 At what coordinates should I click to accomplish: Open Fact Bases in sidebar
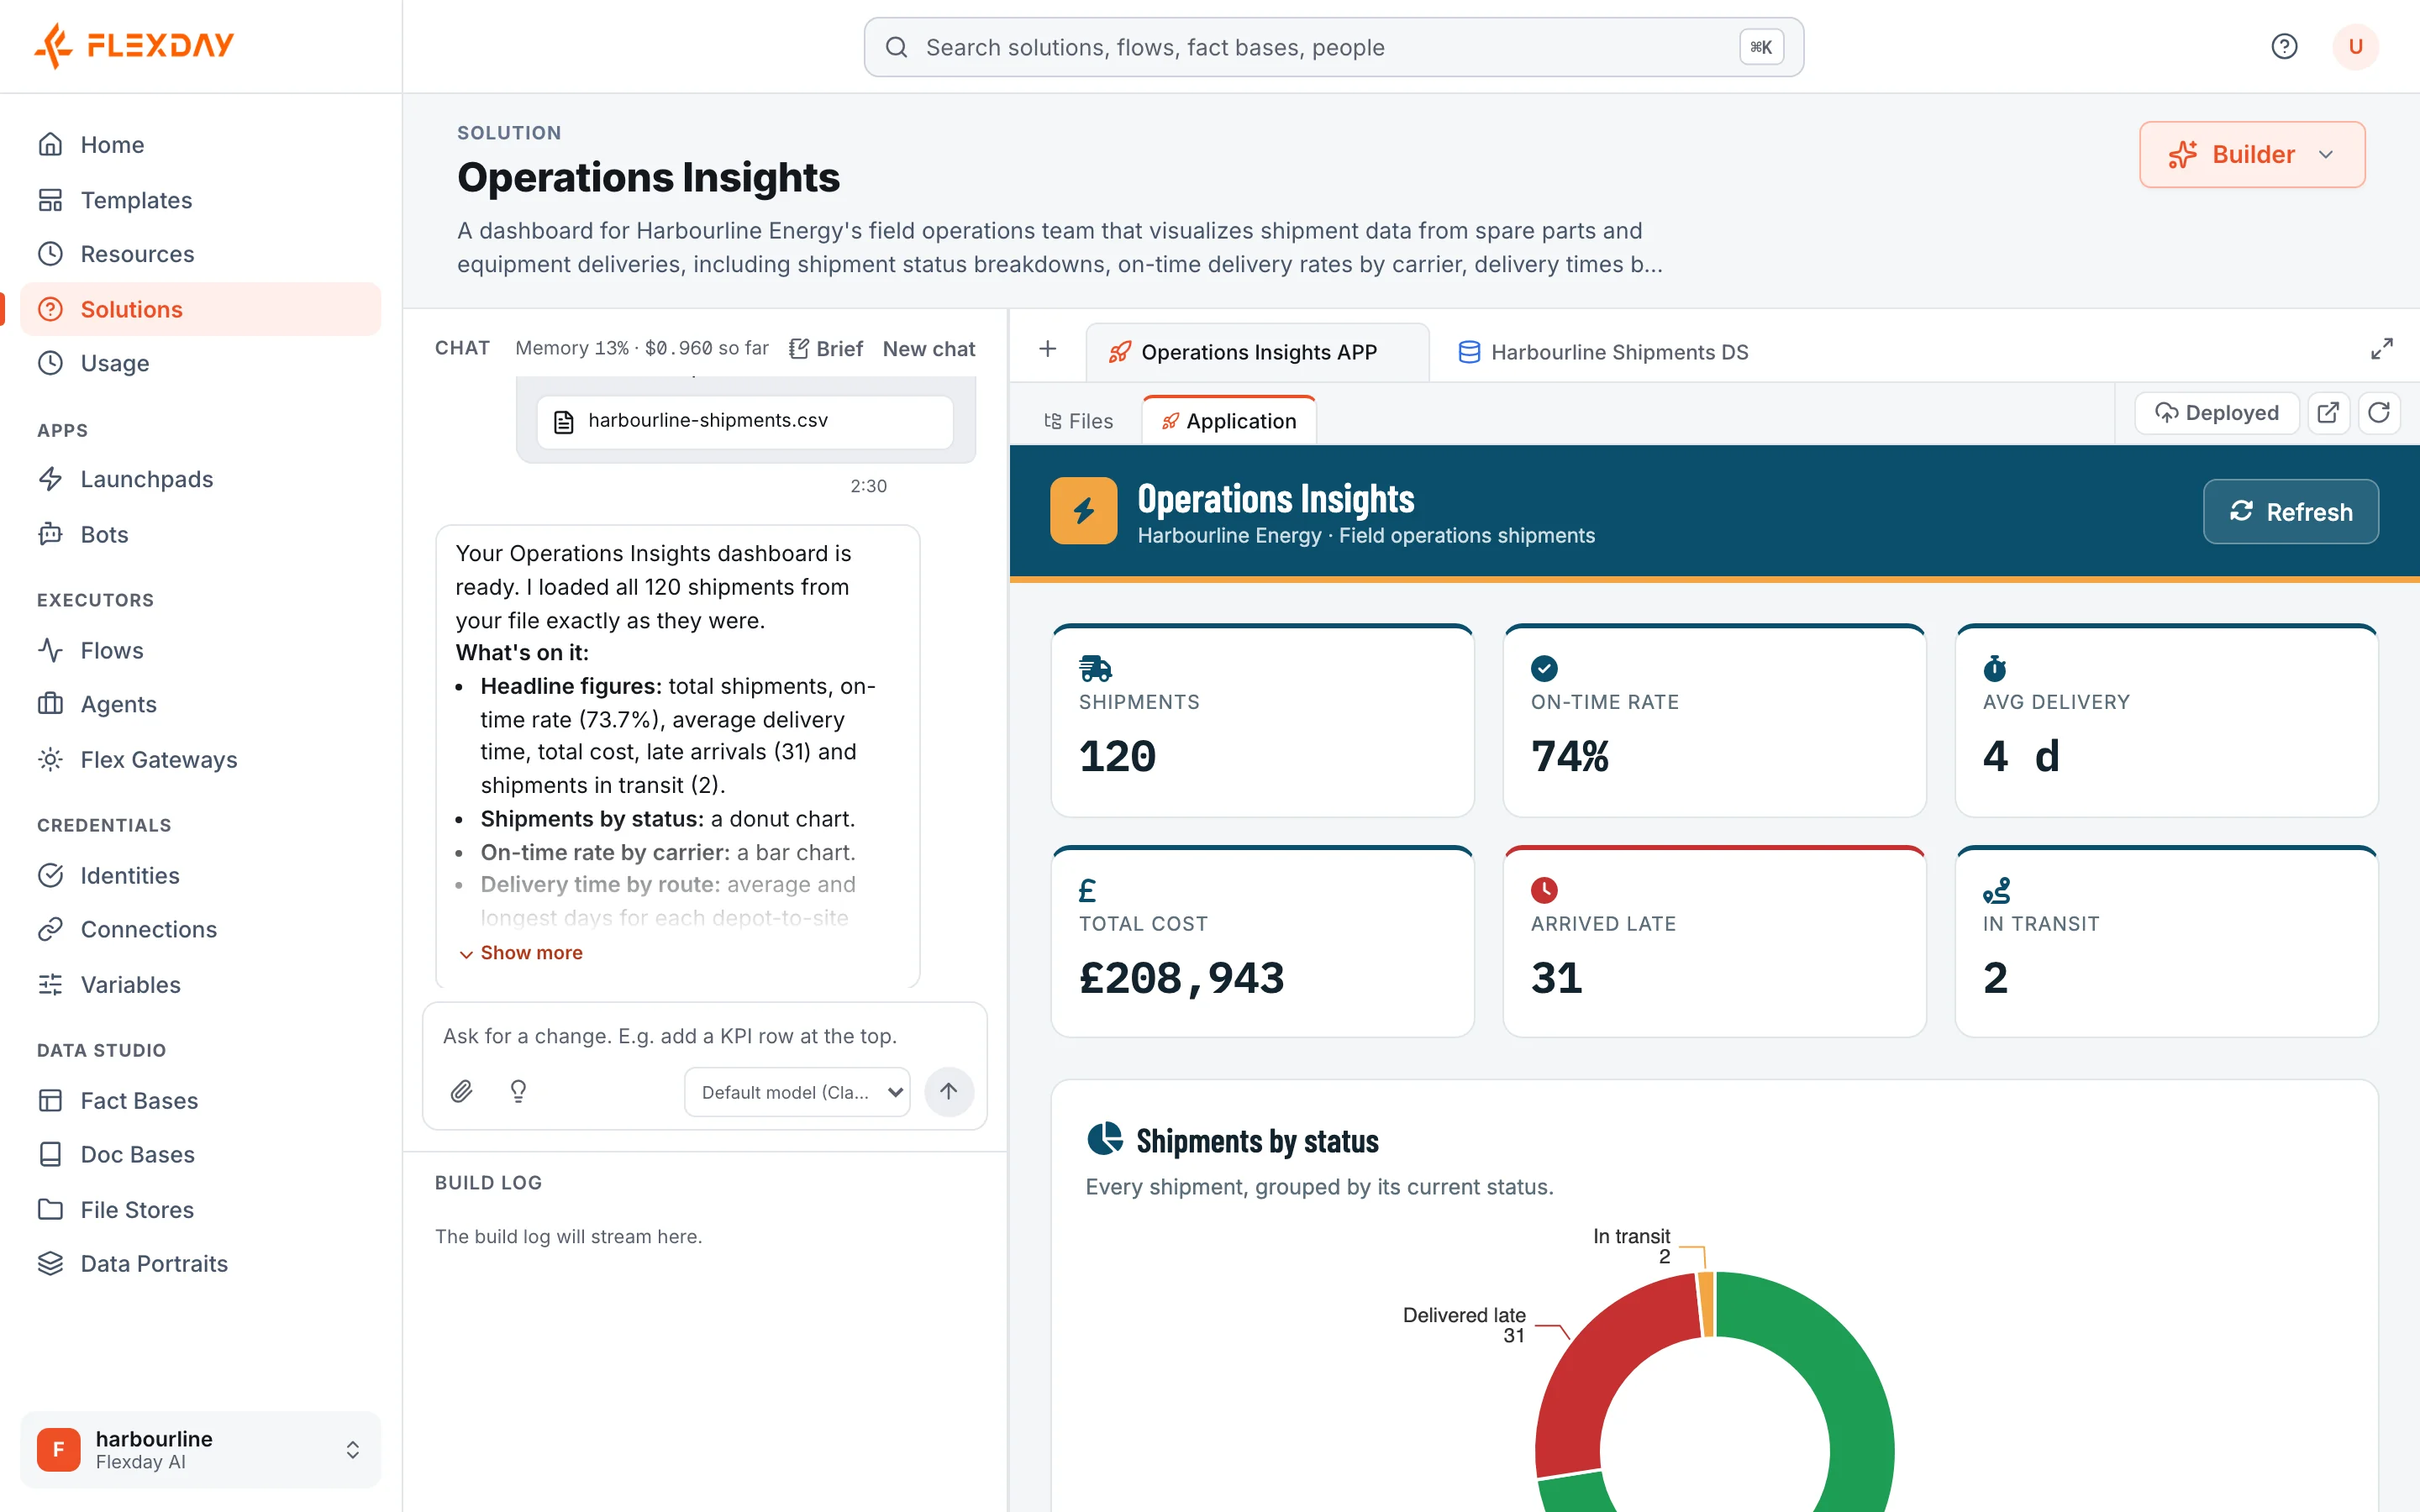(200, 1100)
